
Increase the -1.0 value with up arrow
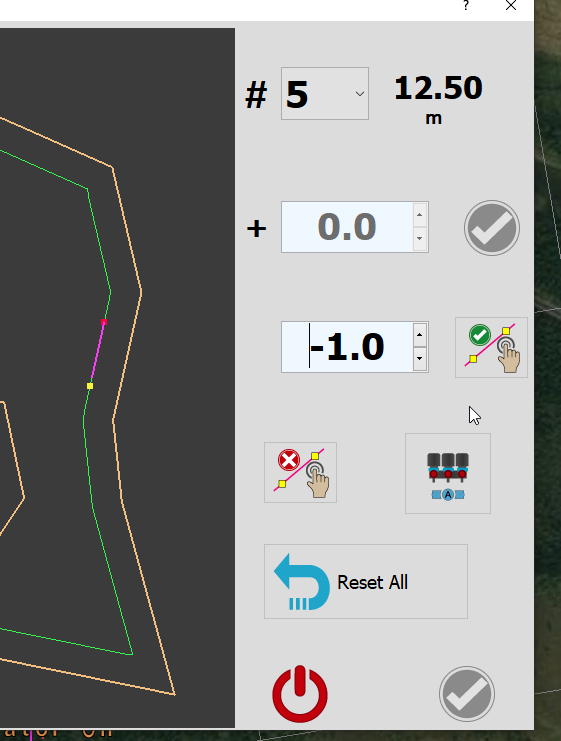coord(419,335)
